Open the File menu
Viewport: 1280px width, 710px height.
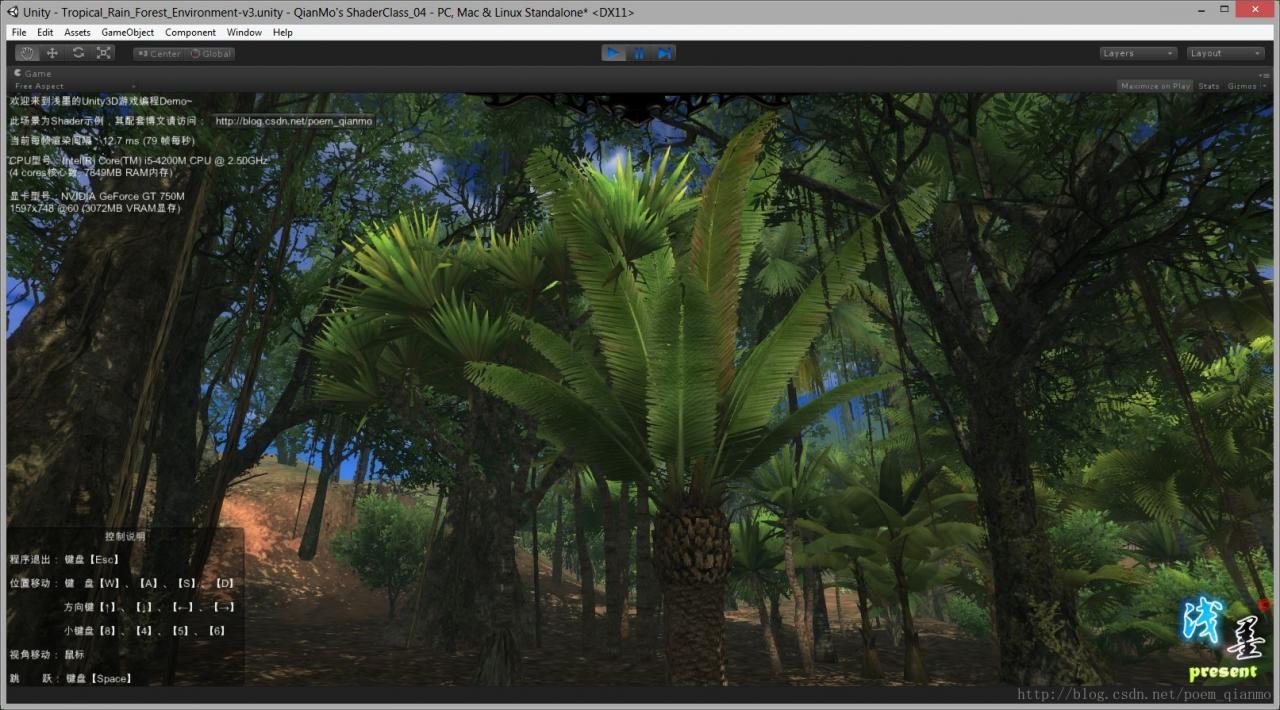tap(19, 33)
